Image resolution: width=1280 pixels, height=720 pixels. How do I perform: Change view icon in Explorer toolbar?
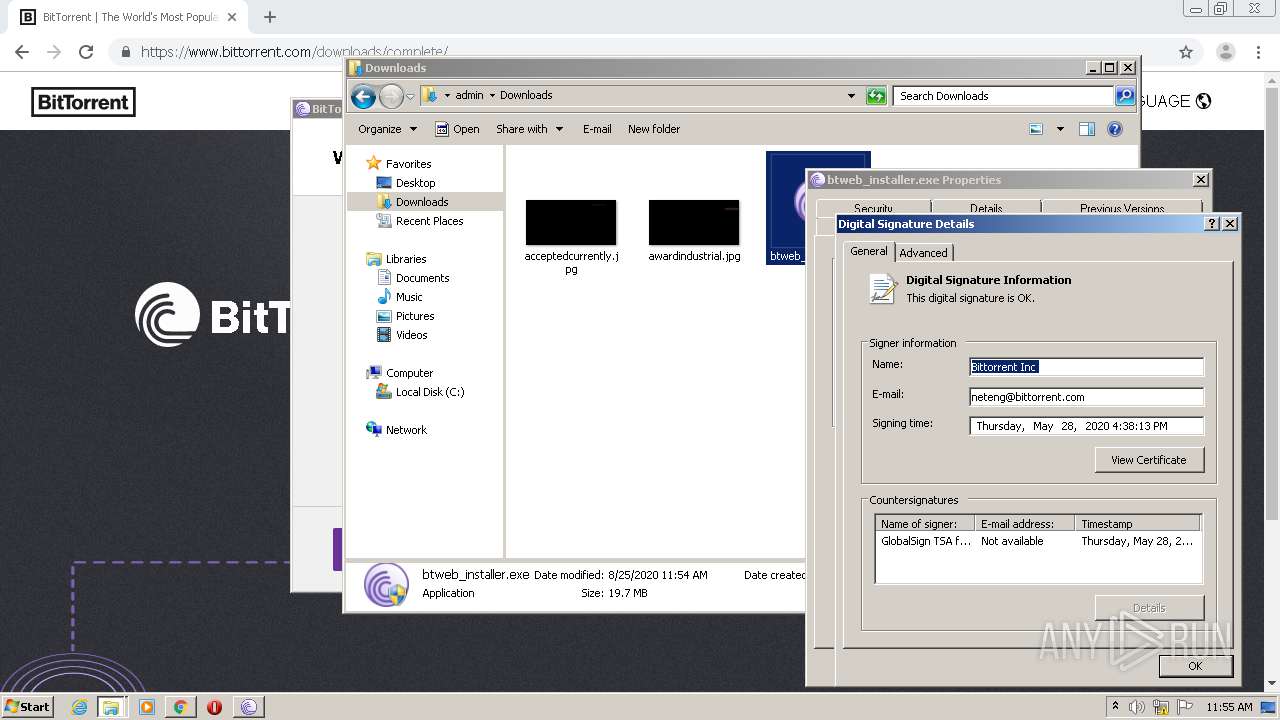click(1036, 129)
